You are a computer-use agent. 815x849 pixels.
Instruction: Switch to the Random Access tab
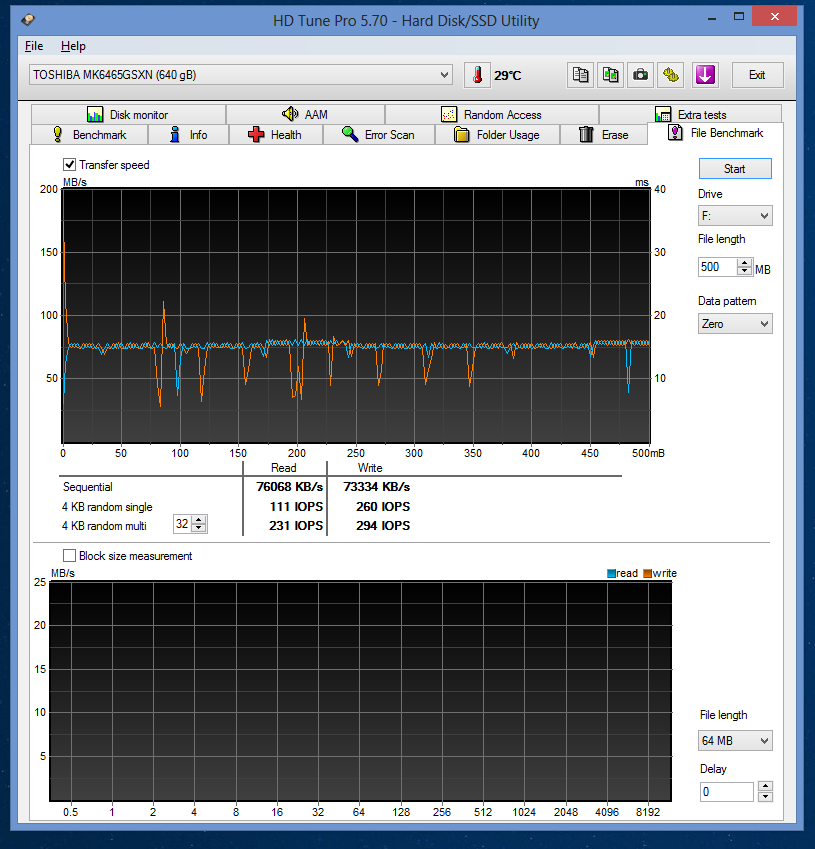(x=492, y=114)
